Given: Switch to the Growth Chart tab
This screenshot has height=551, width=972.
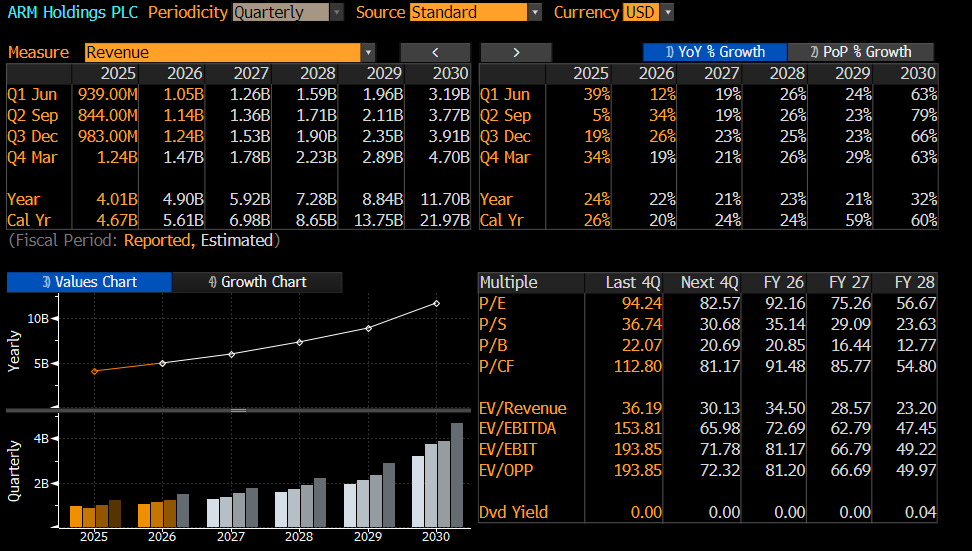Looking at the screenshot, I should [x=257, y=282].
